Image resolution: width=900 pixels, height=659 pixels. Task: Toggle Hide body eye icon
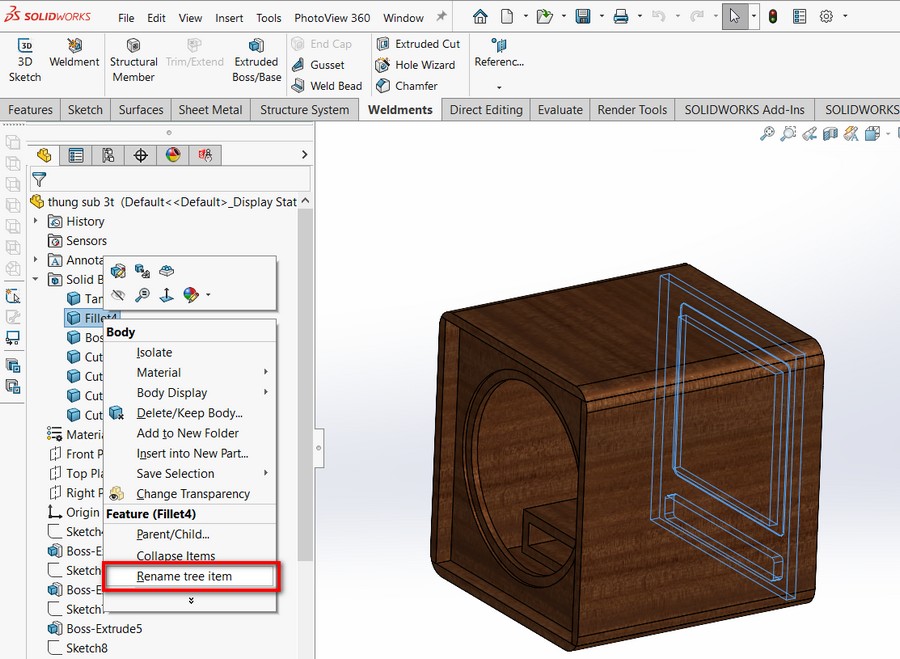(118, 295)
